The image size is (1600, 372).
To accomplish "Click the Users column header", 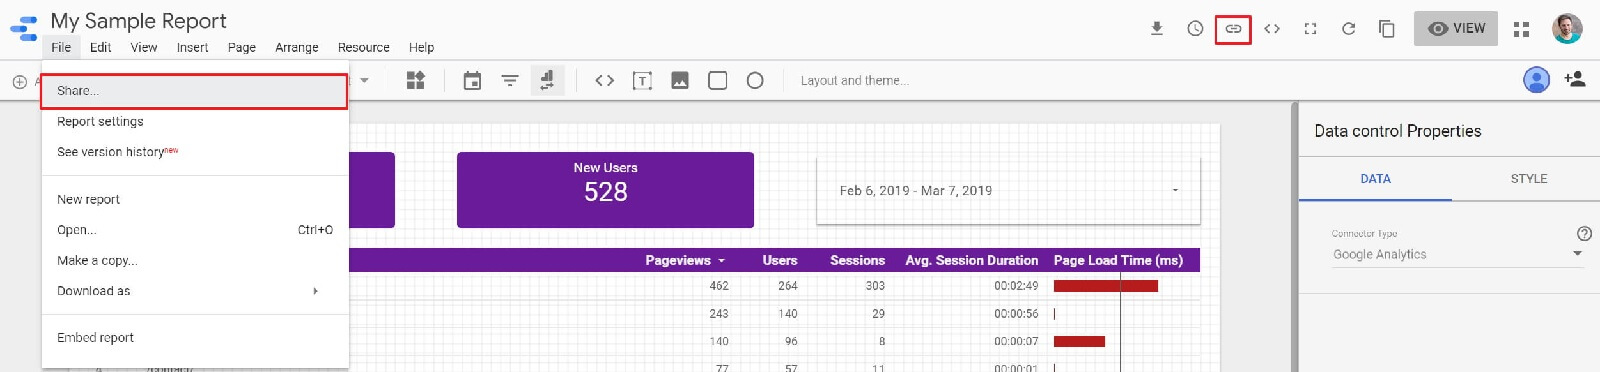I will (x=780, y=260).
